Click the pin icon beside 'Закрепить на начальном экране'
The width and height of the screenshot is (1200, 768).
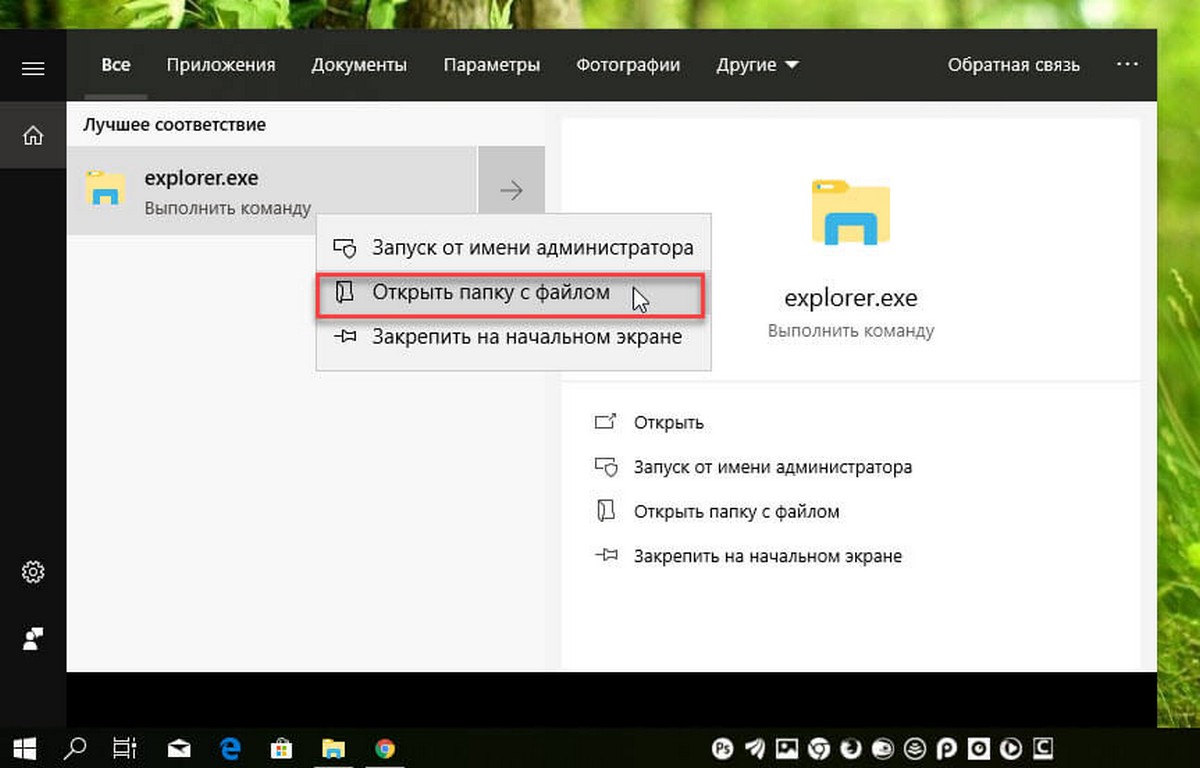[345, 337]
